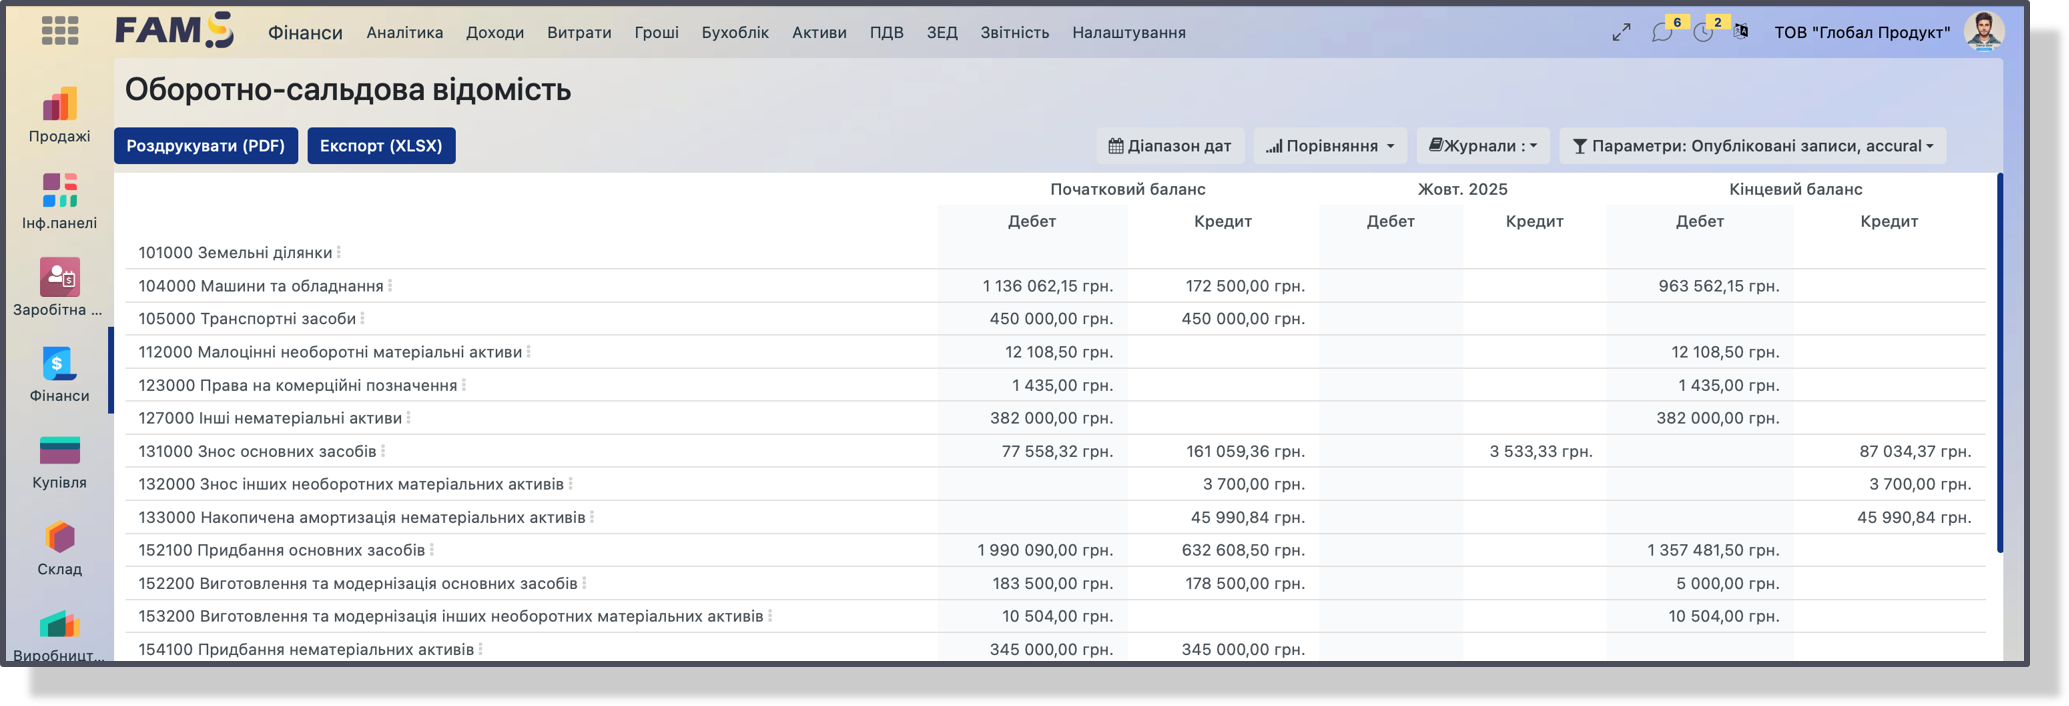Image resolution: width=2069 pixels, height=706 pixels.
Task: Open options dots for 127000 Інші нематеріальні активи
Action: [x=408, y=418]
